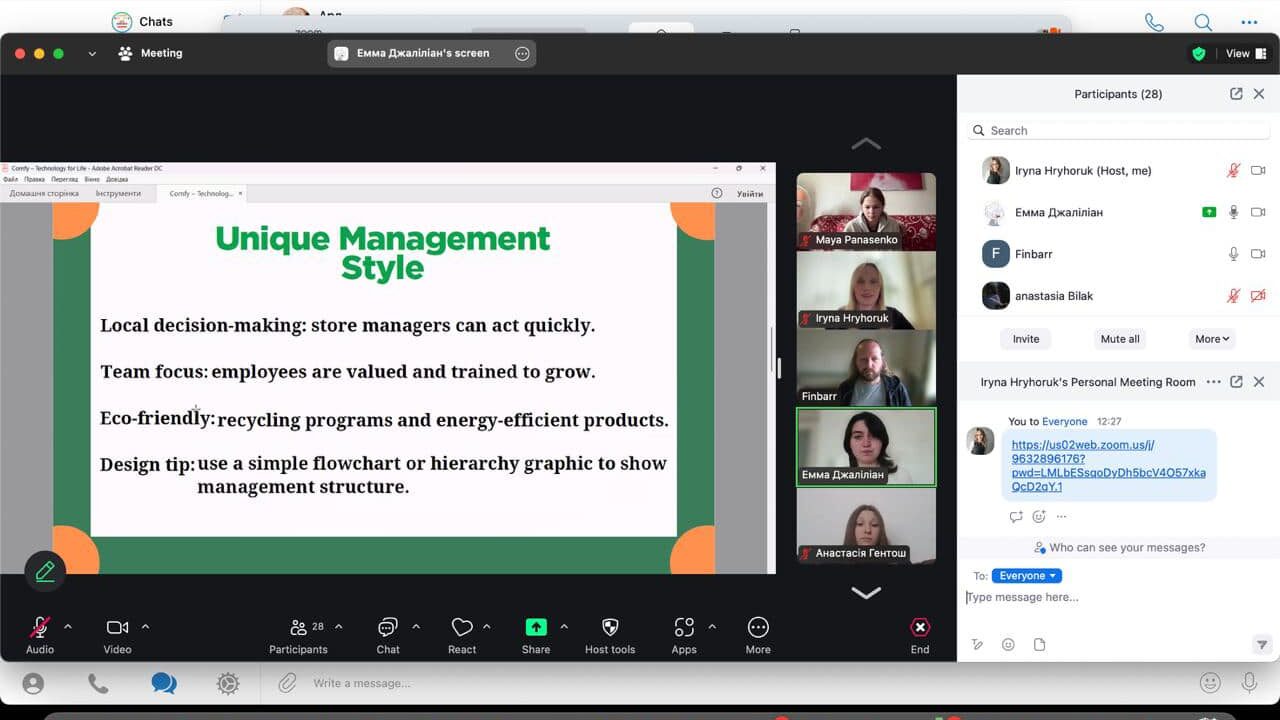Image resolution: width=1280 pixels, height=720 pixels.
Task: Expand audio options arrow next to Audio
Action: [x=68, y=627]
